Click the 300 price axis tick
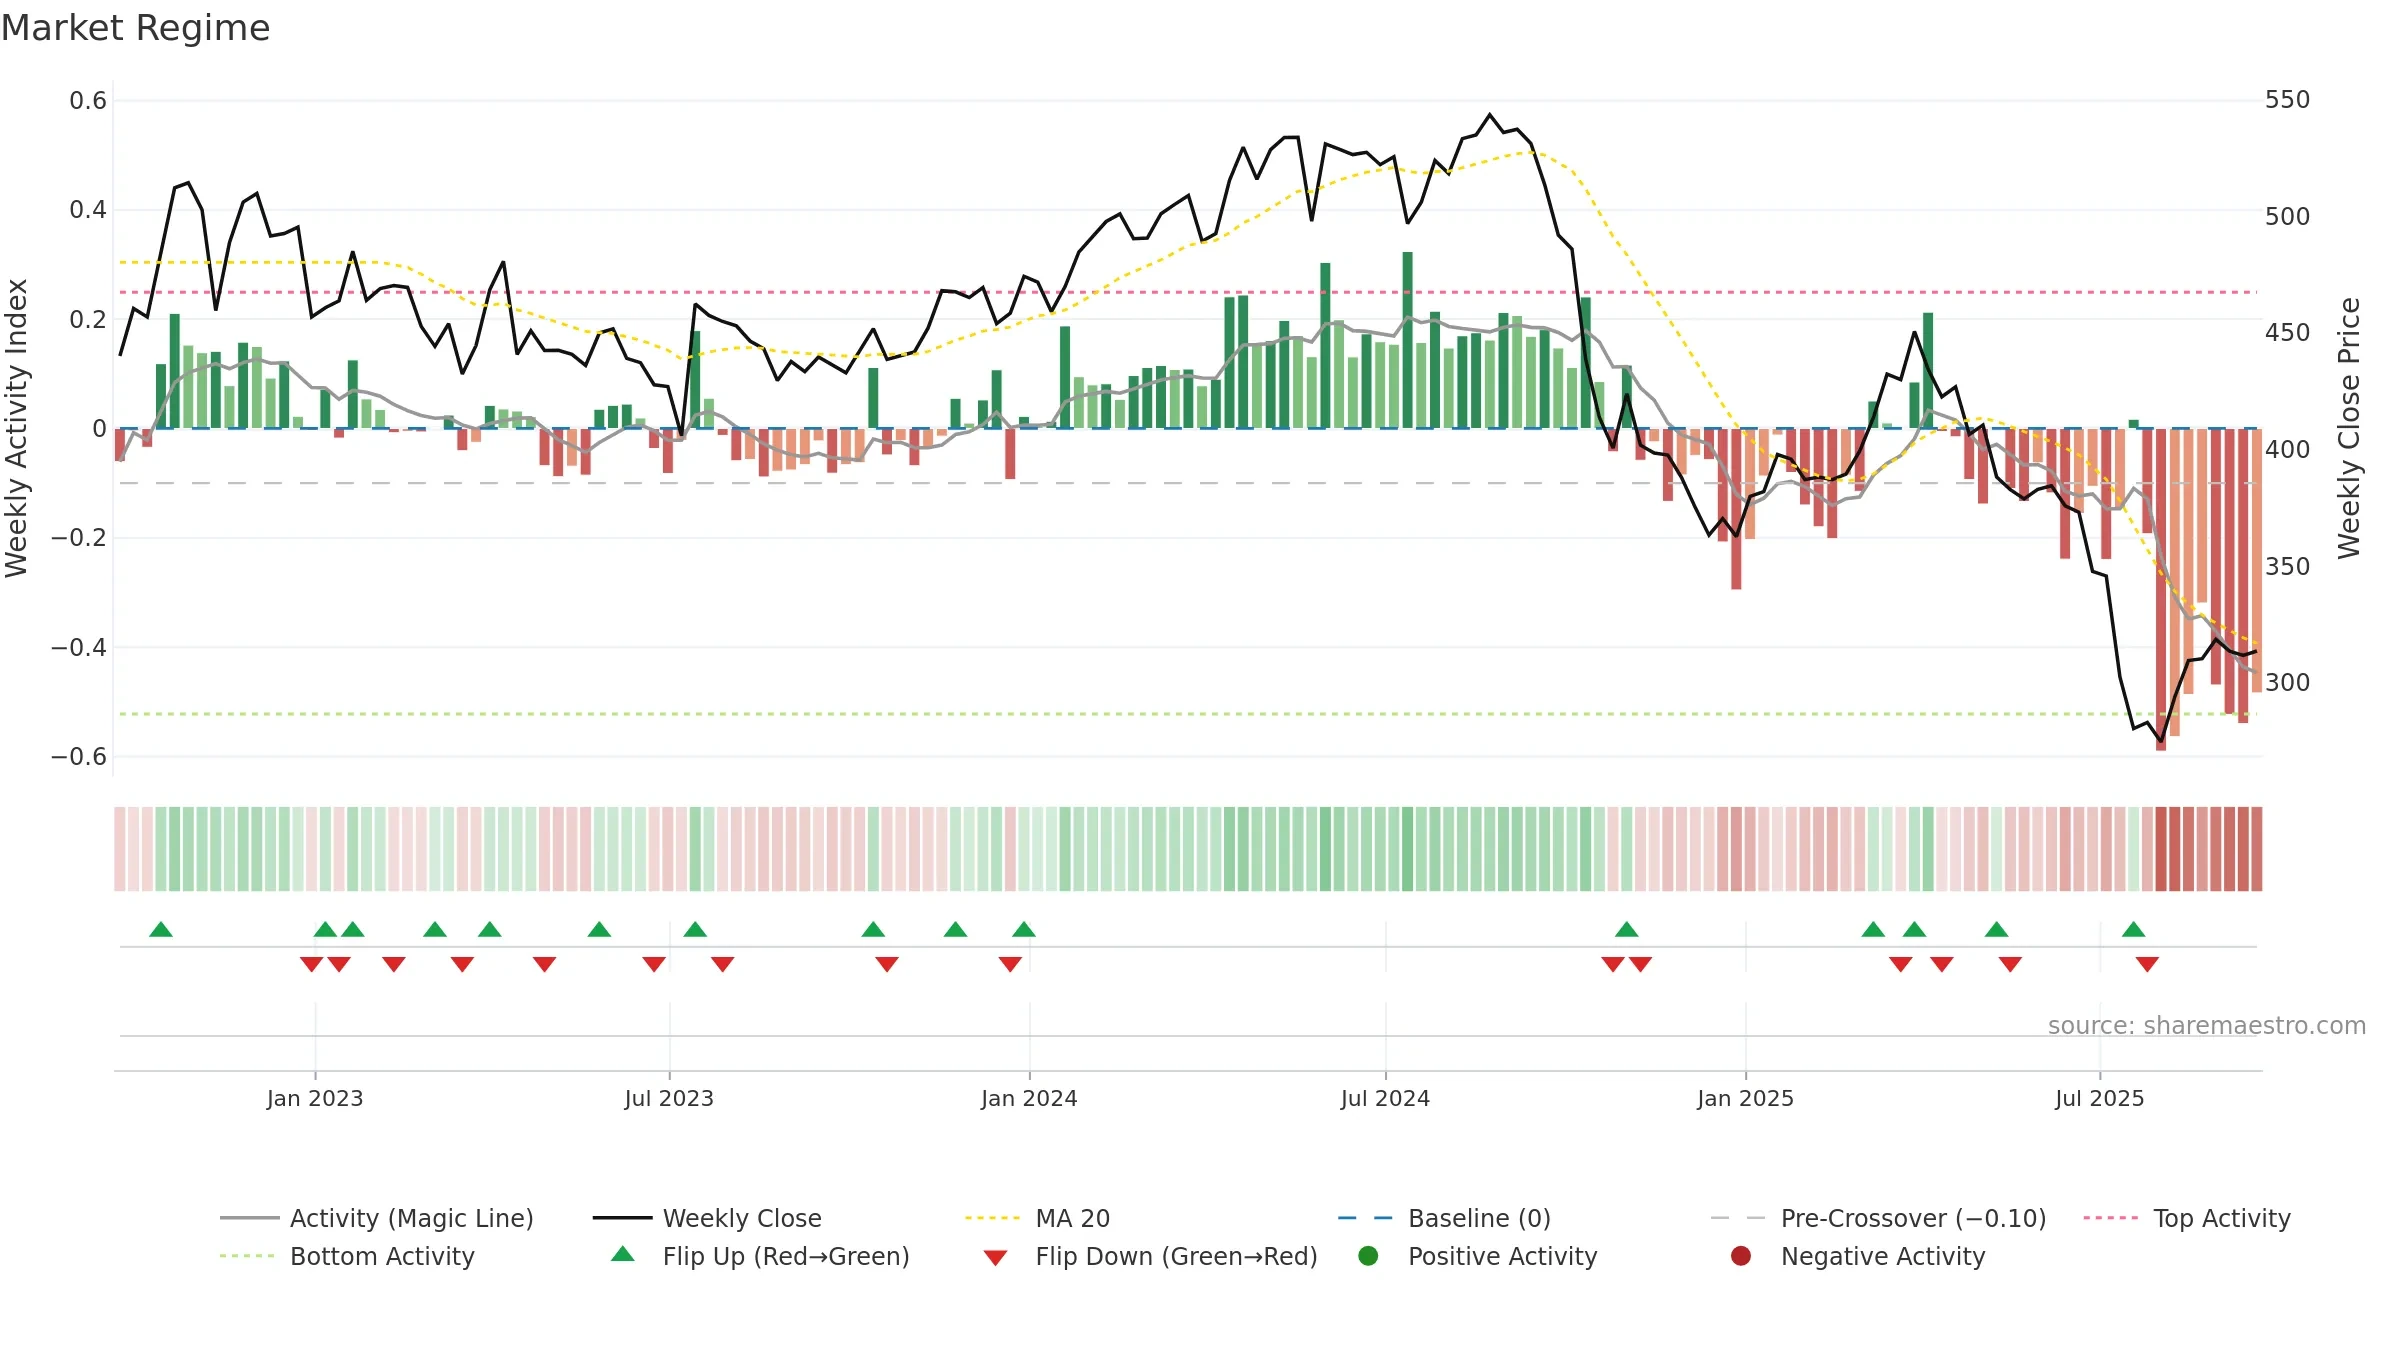The image size is (2400, 1350). click(x=2287, y=683)
